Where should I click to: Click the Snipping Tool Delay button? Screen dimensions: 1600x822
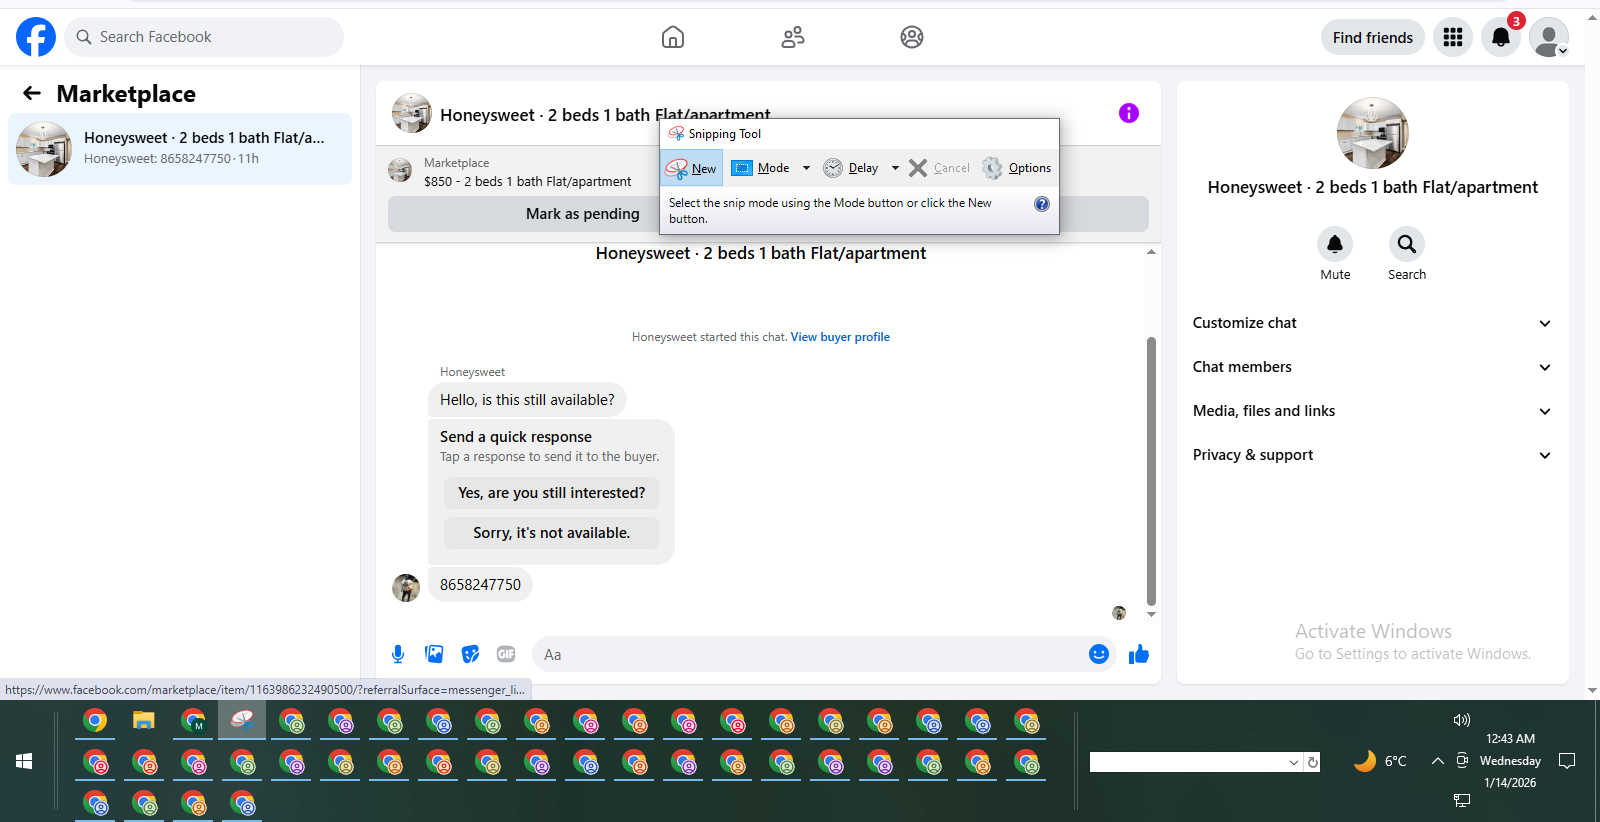[851, 168]
